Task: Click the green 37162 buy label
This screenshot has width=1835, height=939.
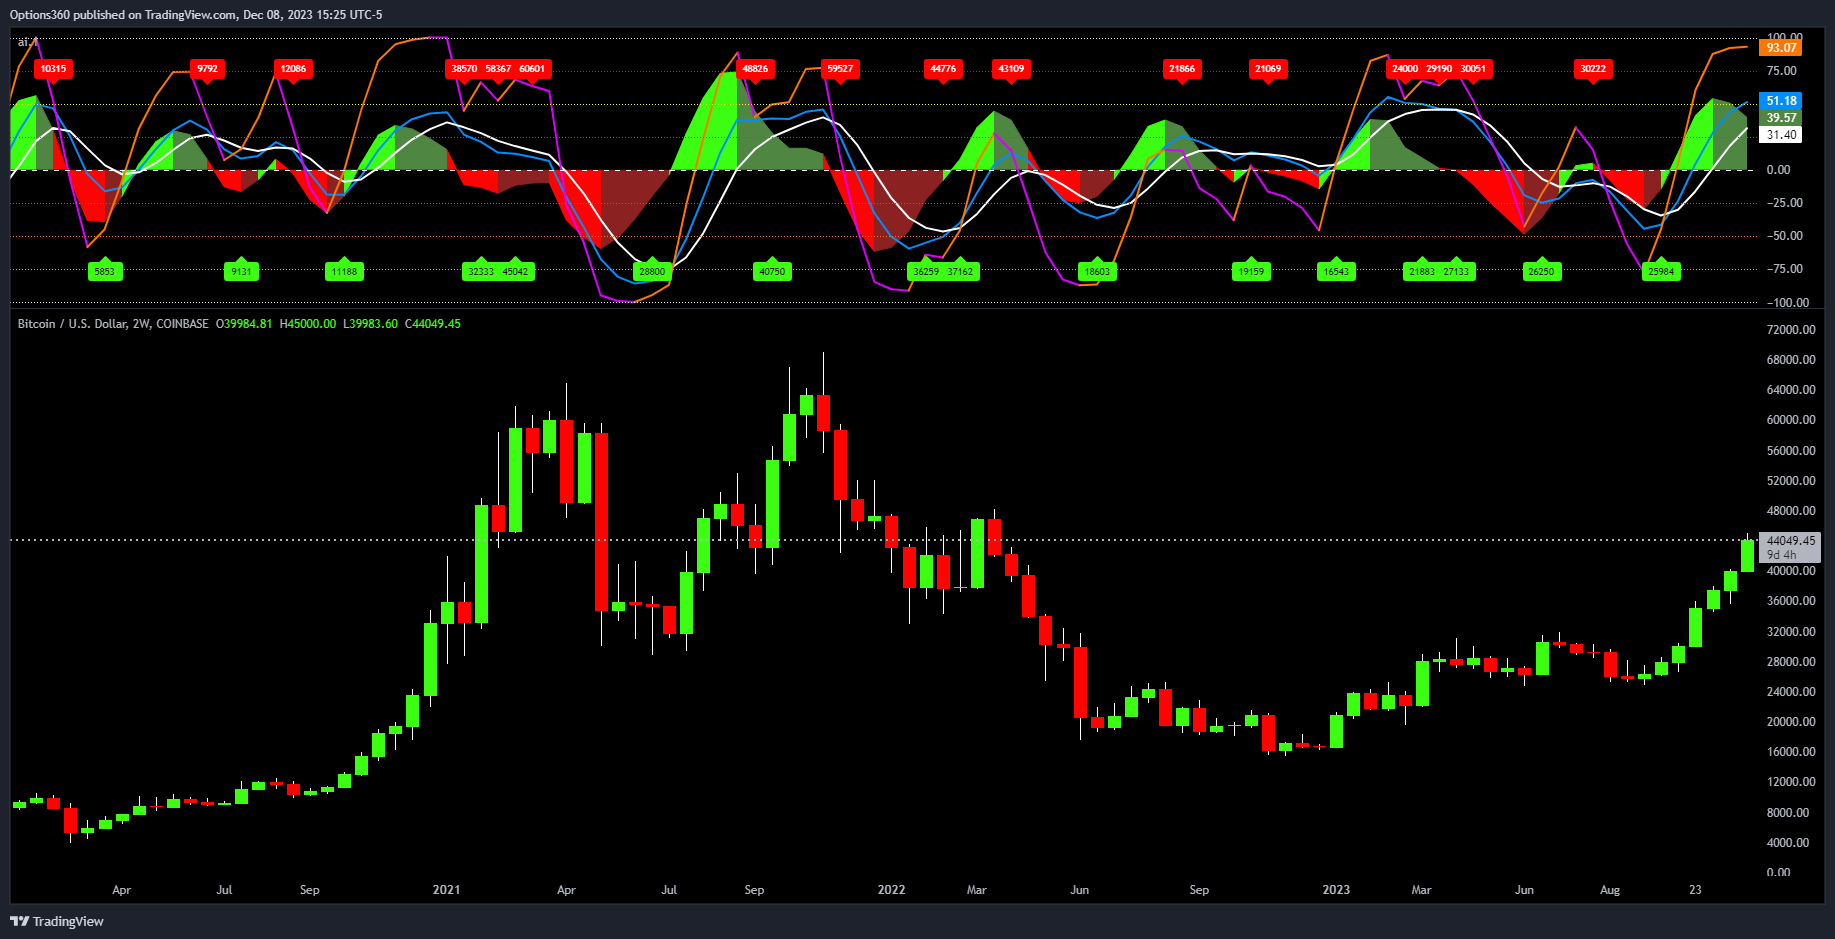Action: tap(960, 271)
